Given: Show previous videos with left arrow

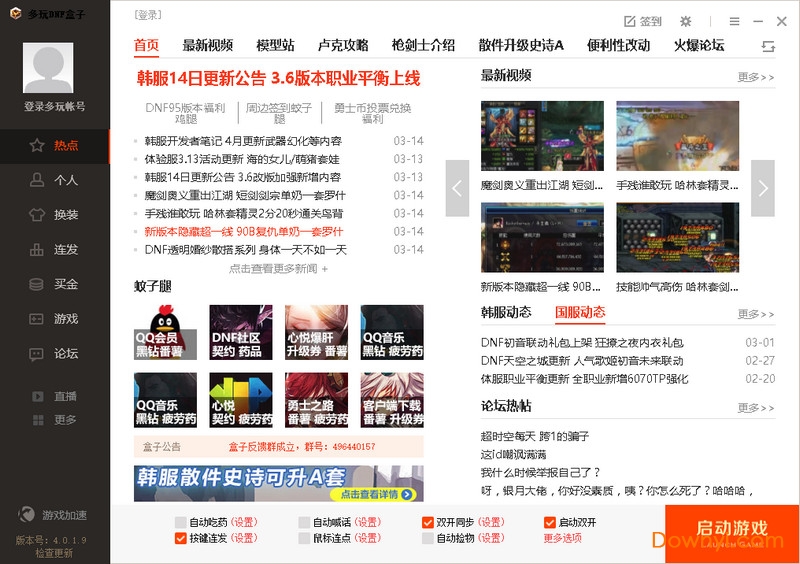Looking at the screenshot, I should pyautogui.click(x=457, y=188).
